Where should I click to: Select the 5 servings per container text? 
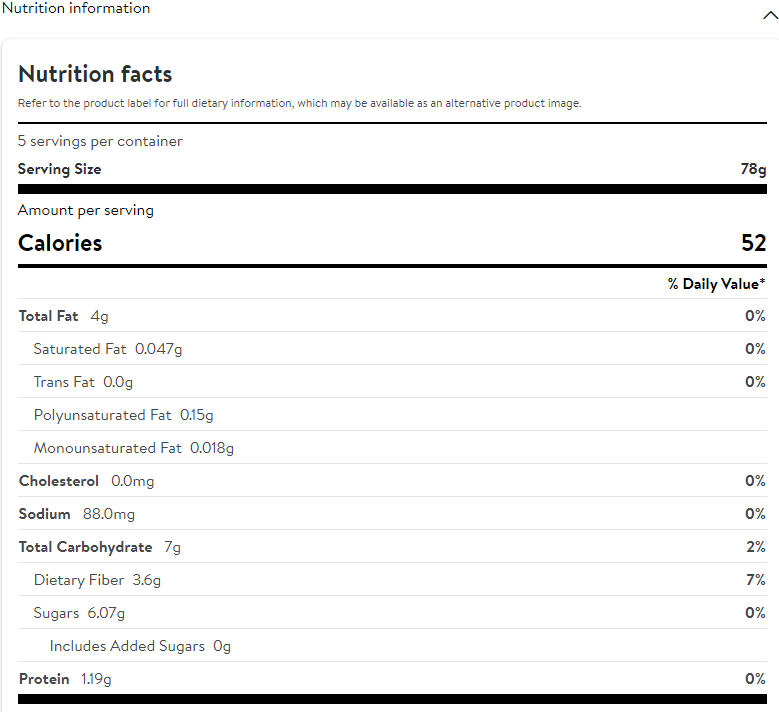[x=100, y=141]
